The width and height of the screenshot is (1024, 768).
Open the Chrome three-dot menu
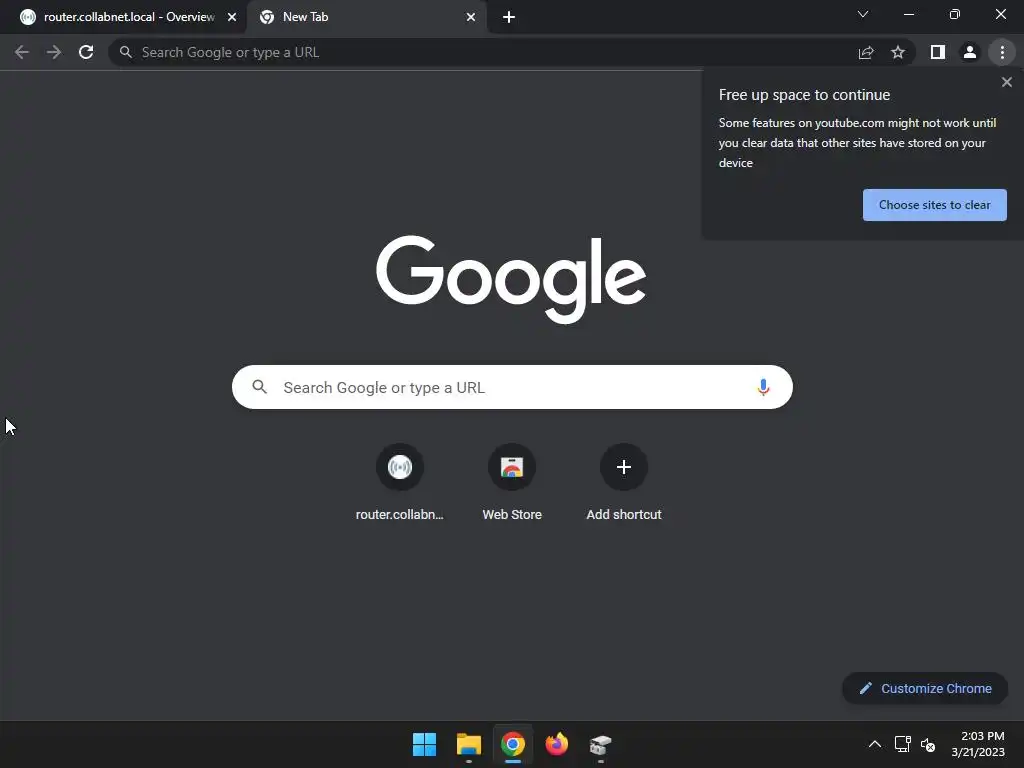[x=1002, y=52]
